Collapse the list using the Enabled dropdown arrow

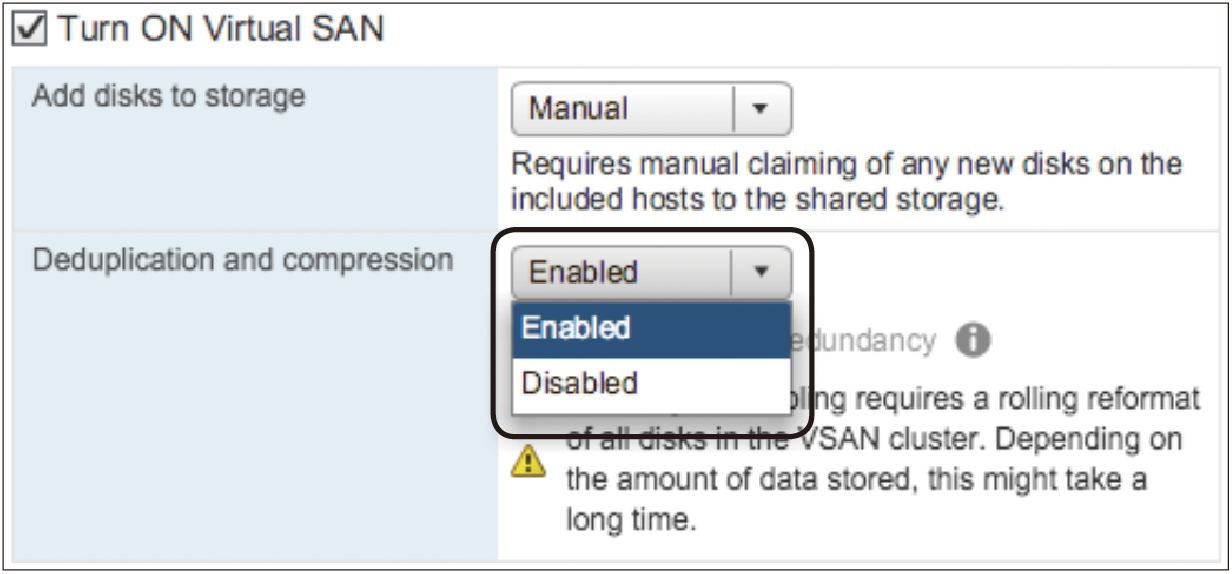pyautogui.click(x=761, y=272)
